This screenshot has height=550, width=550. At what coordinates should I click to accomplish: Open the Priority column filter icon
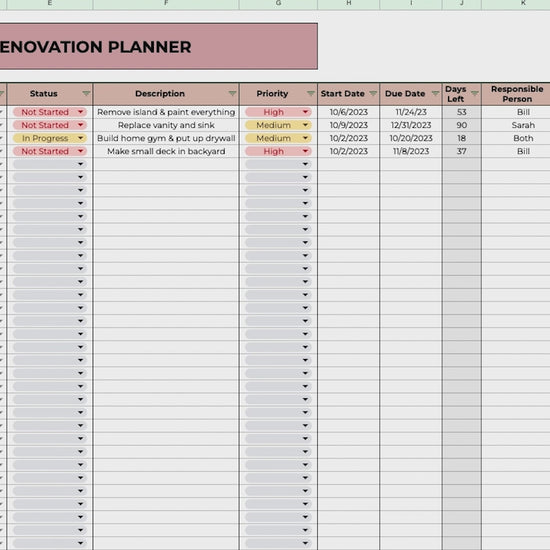pos(311,93)
